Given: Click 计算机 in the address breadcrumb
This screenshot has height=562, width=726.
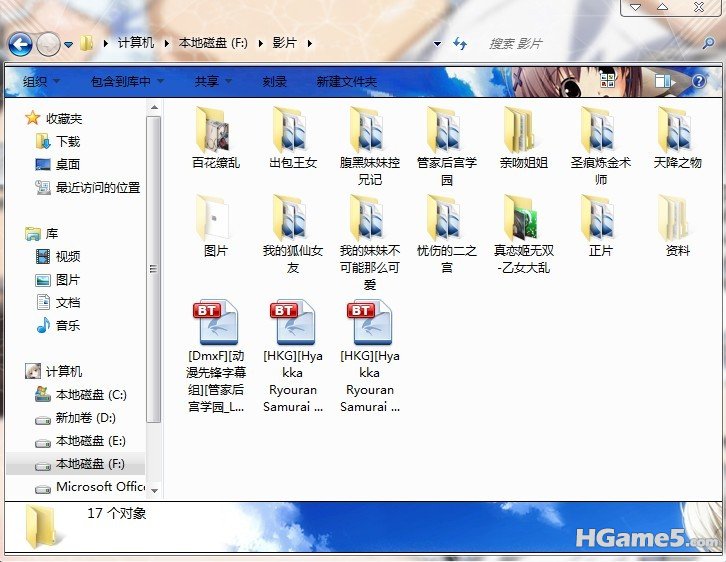Looking at the screenshot, I should (x=136, y=43).
